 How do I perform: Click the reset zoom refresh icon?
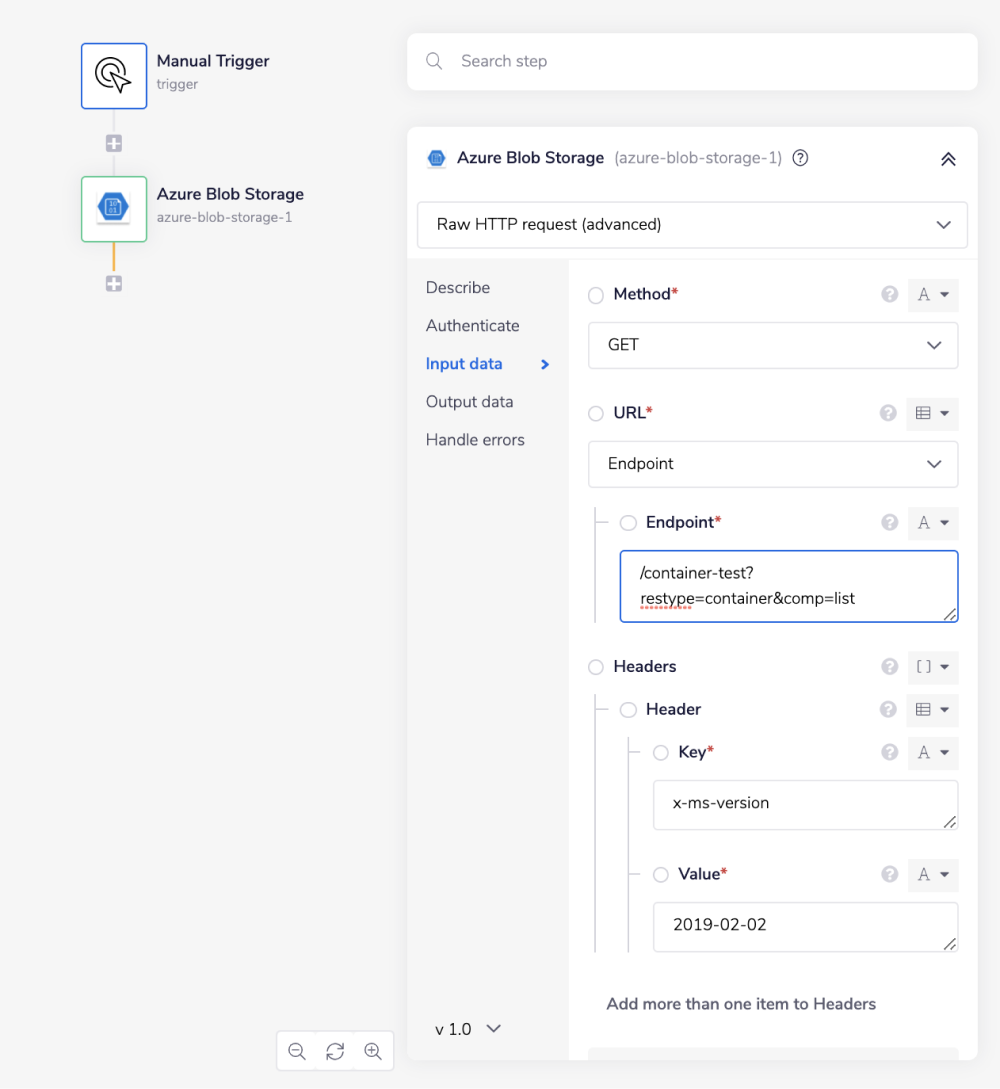click(x=335, y=1051)
